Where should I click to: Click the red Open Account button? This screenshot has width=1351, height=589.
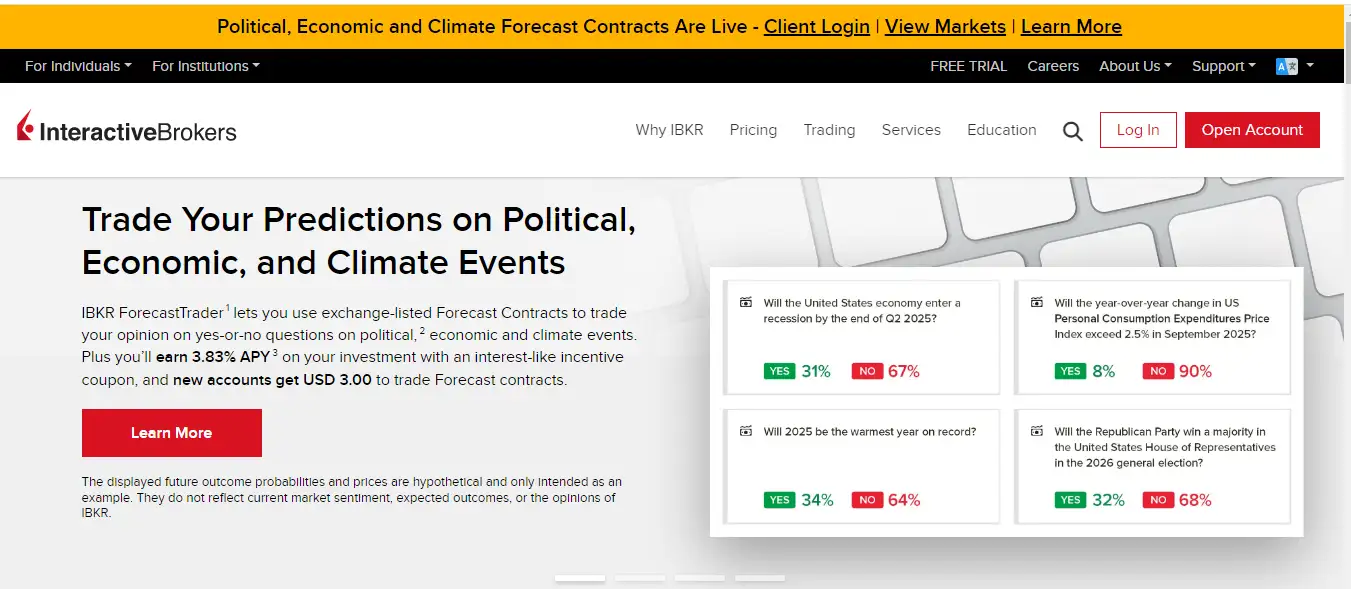[x=1252, y=130]
